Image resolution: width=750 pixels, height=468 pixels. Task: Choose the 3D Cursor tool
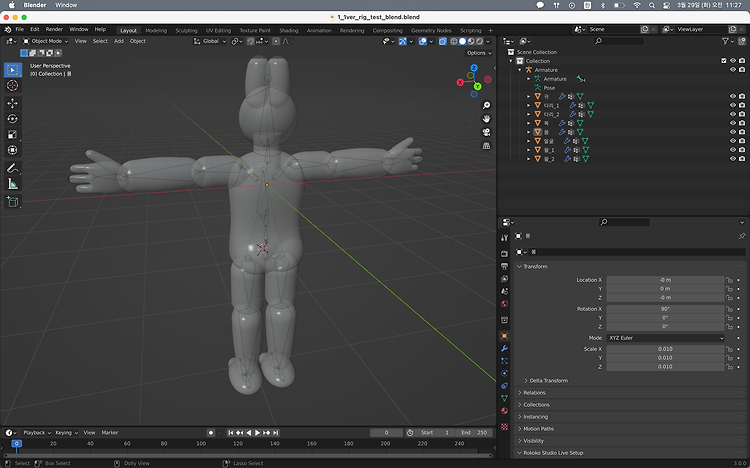click(x=13, y=86)
